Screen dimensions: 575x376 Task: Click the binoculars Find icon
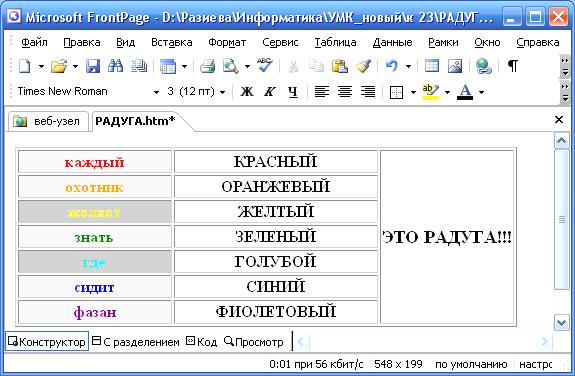click(116, 66)
